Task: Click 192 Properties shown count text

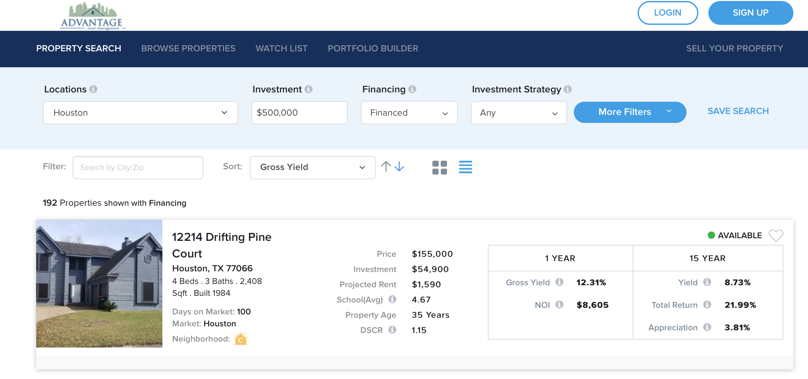Action: tap(114, 203)
